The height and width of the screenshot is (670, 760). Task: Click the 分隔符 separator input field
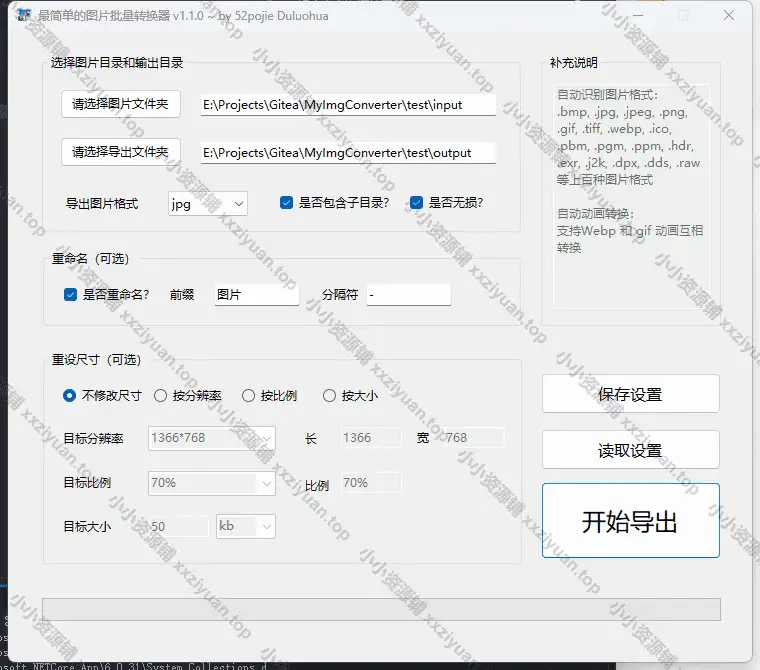point(408,295)
